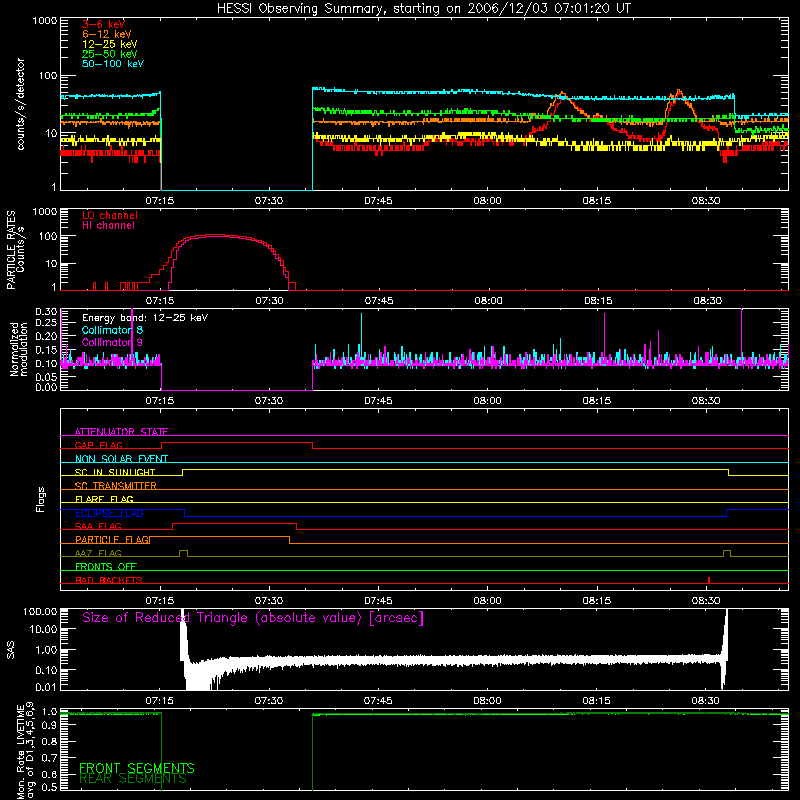Click the vertical Flags axis label
Image resolution: width=800 pixels, height=800 pixels.
point(40,499)
